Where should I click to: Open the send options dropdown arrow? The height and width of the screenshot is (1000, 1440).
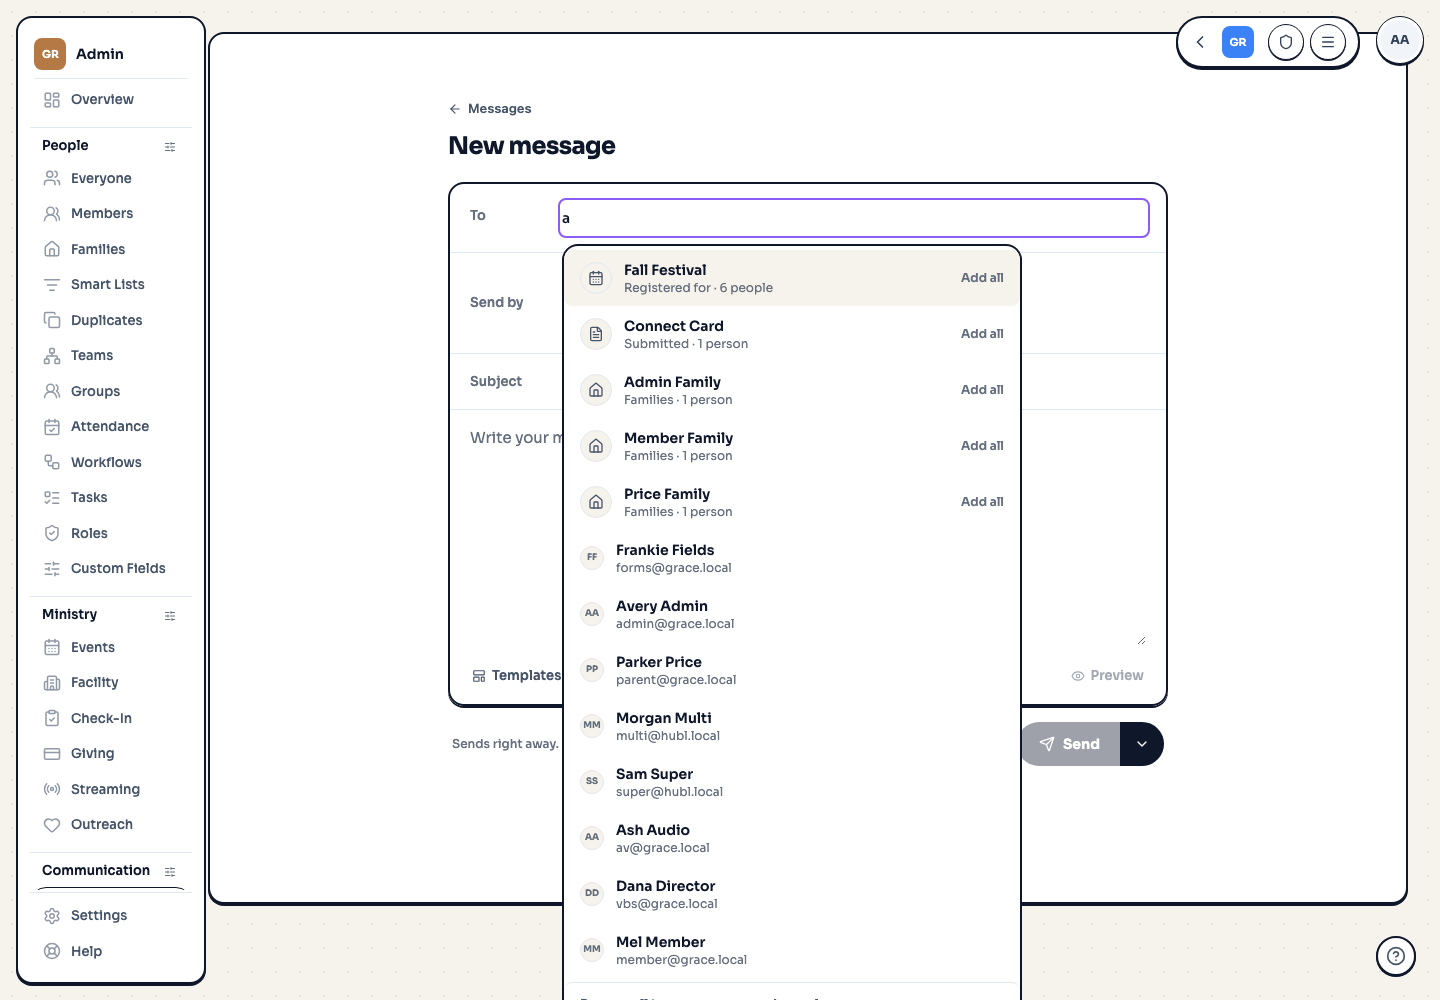tap(1142, 744)
